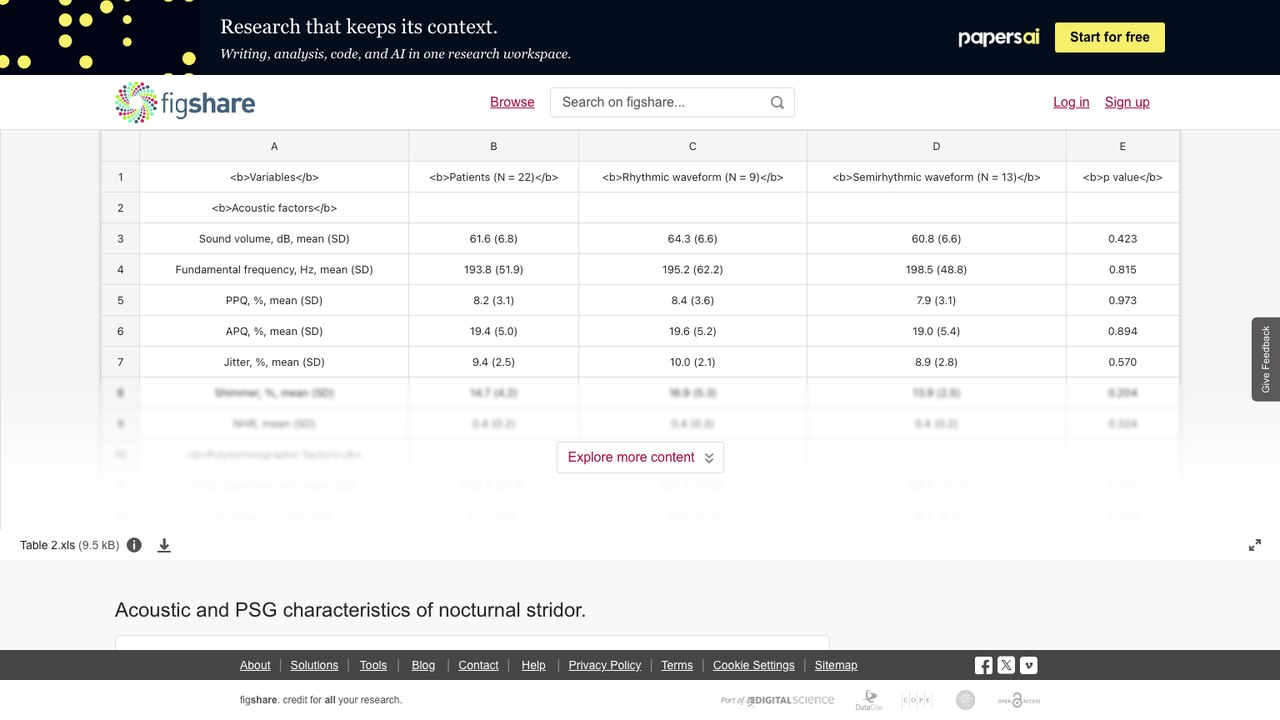Open the Sitemap footer link

836,665
